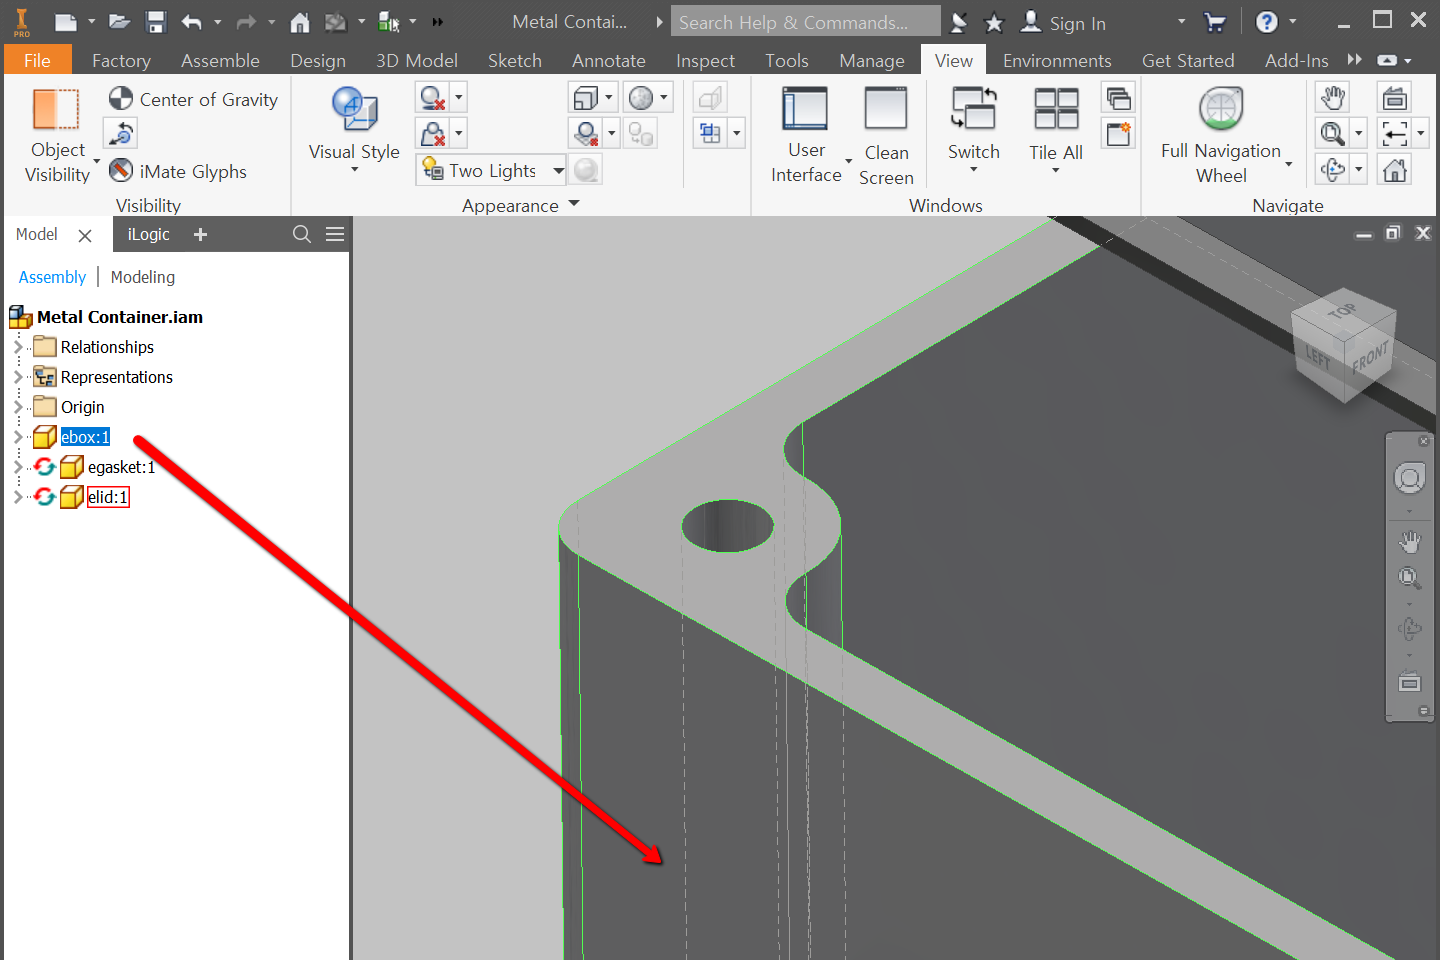The image size is (1440, 960).
Task: Open the Model browser hamburger menu
Action: coord(335,234)
